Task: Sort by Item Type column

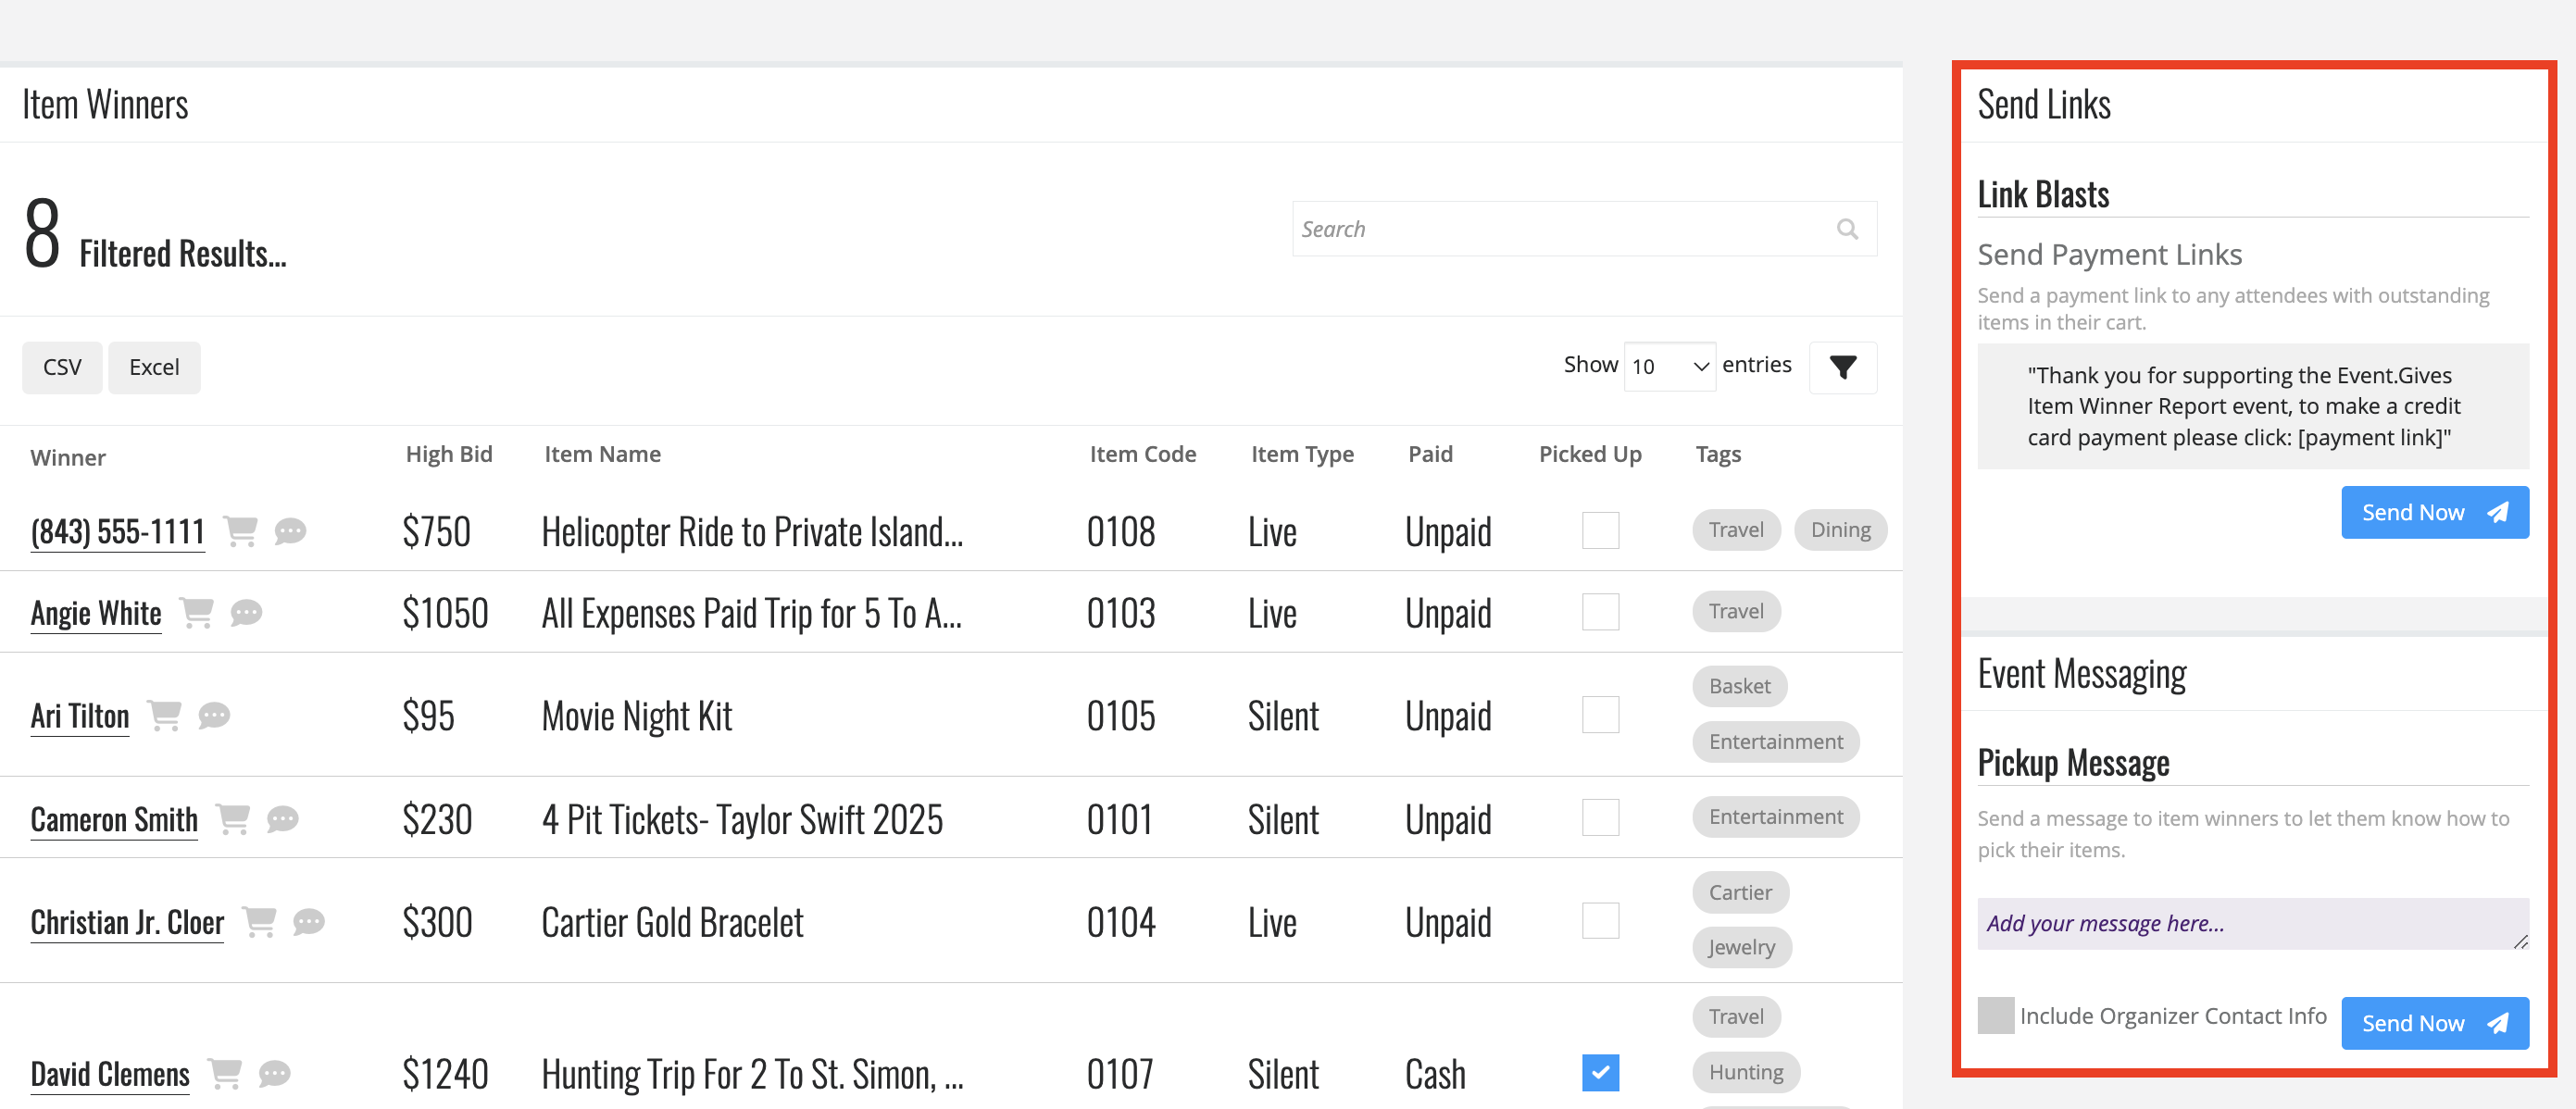Action: pos(1302,455)
